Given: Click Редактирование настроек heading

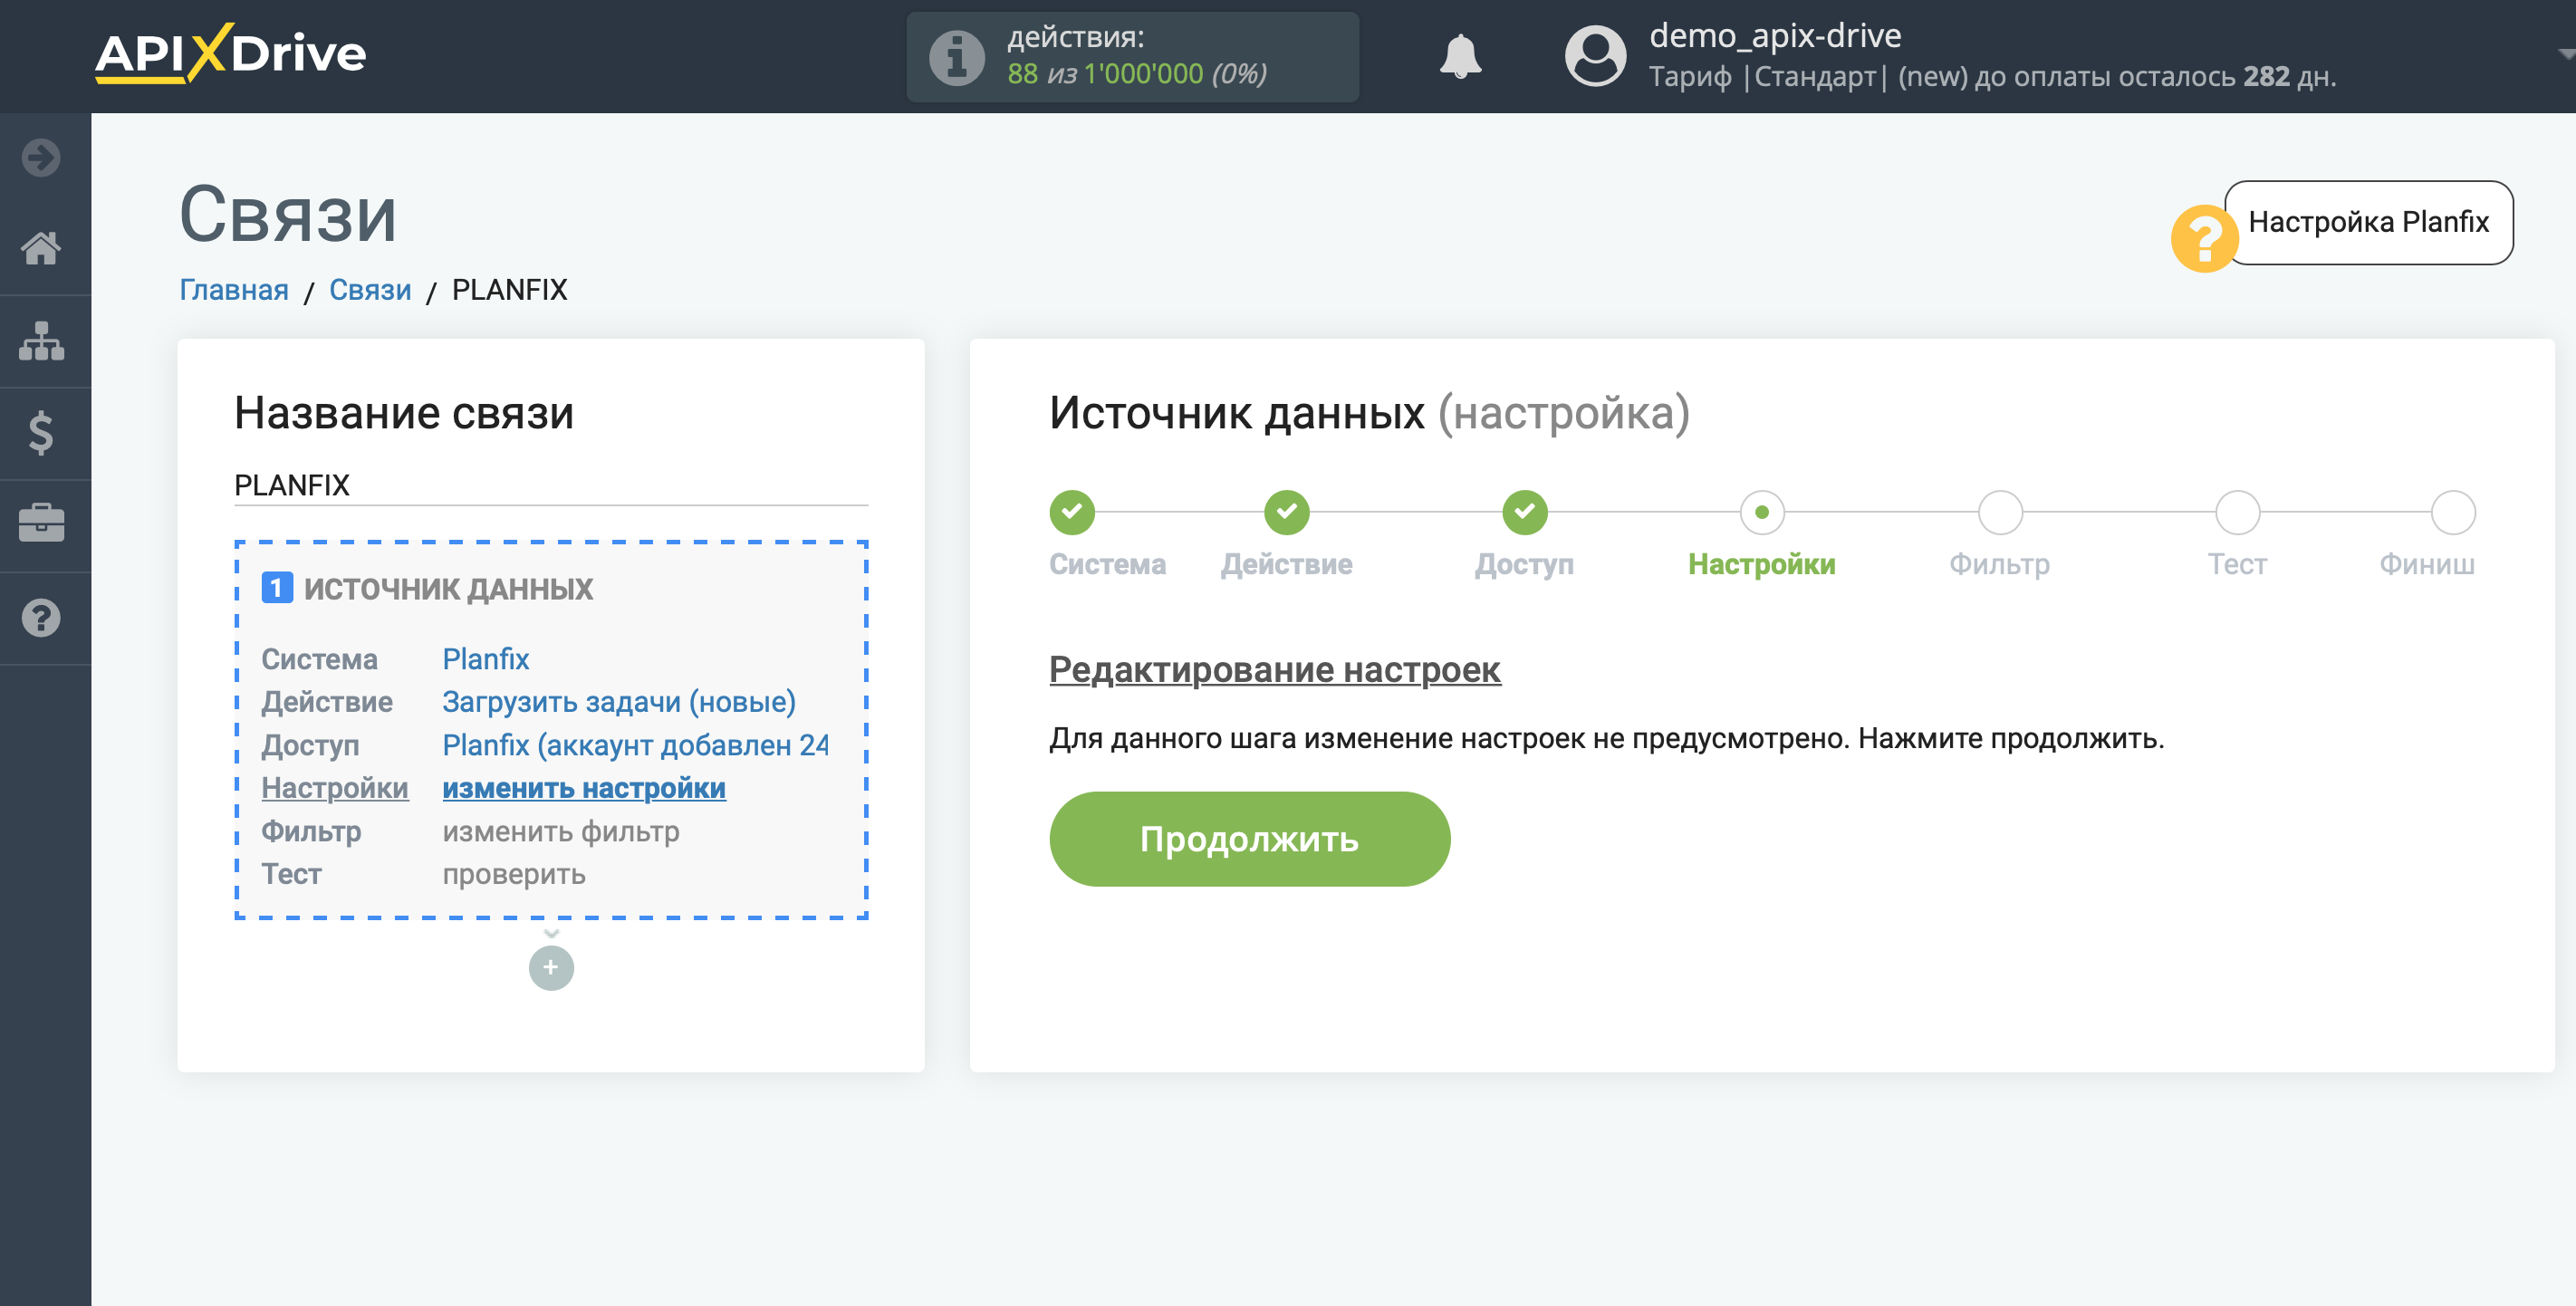Looking at the screenshot, I should pos(1274,669).
